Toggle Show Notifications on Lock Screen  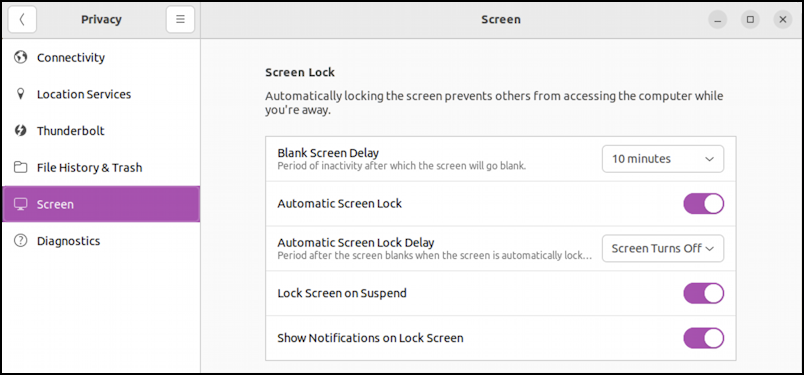pyautogui.click(x=704, y=338)
